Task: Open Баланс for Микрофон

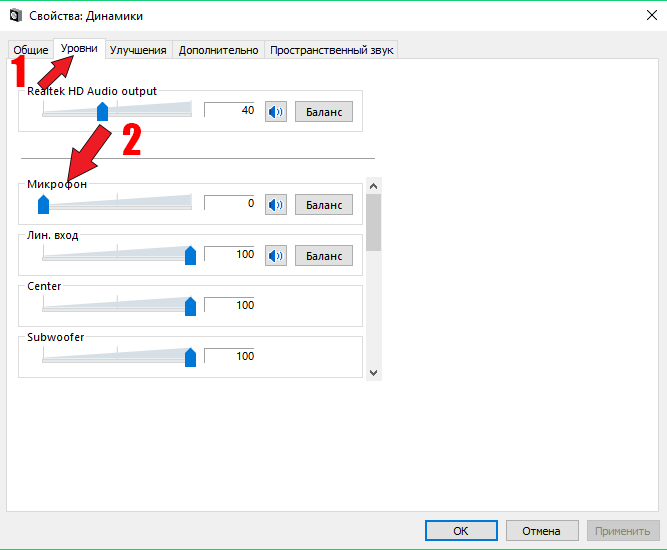Action: pos(323,205)
